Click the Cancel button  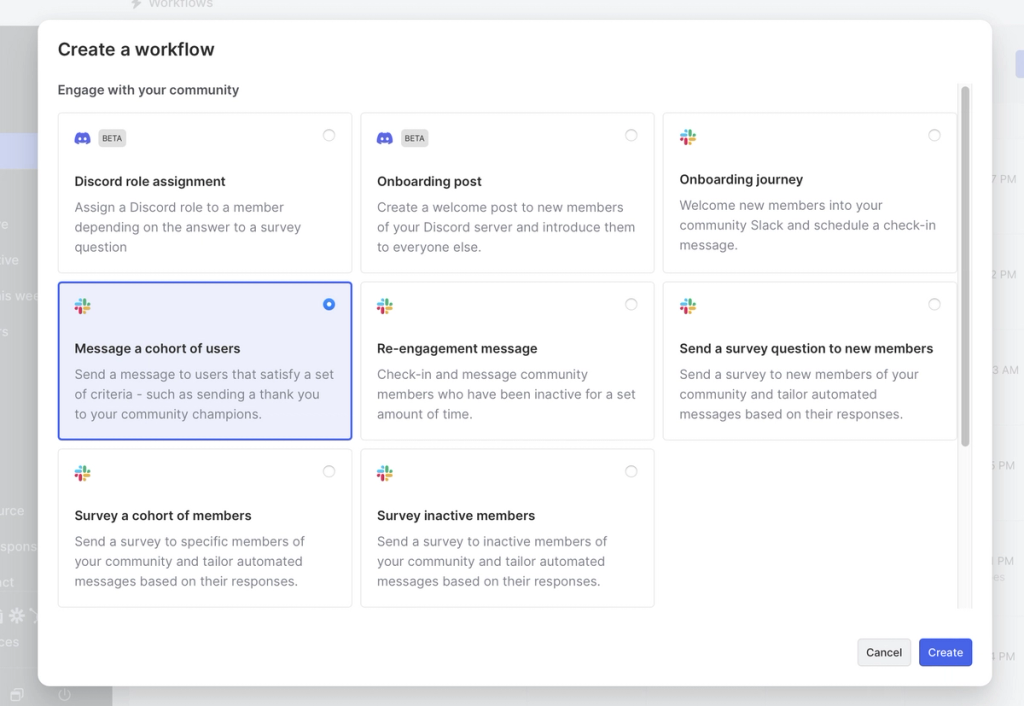(x=883, y=652)
